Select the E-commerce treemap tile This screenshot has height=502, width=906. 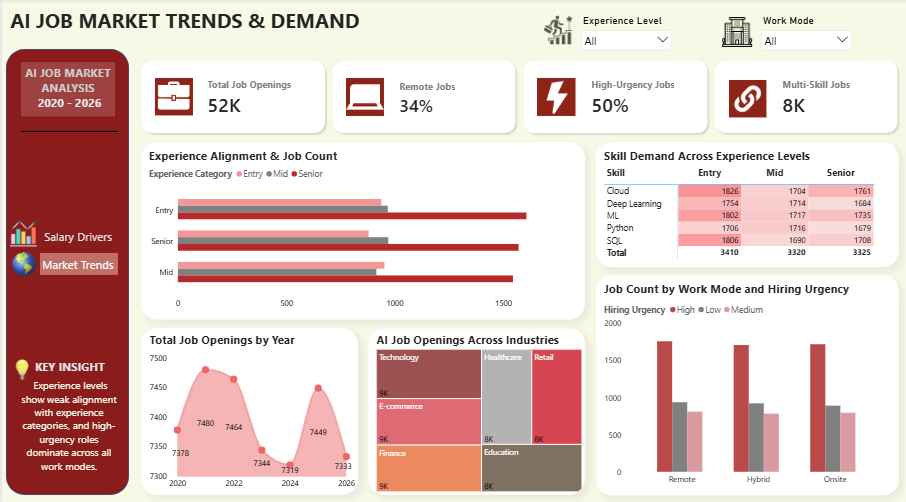click(429, 422)
